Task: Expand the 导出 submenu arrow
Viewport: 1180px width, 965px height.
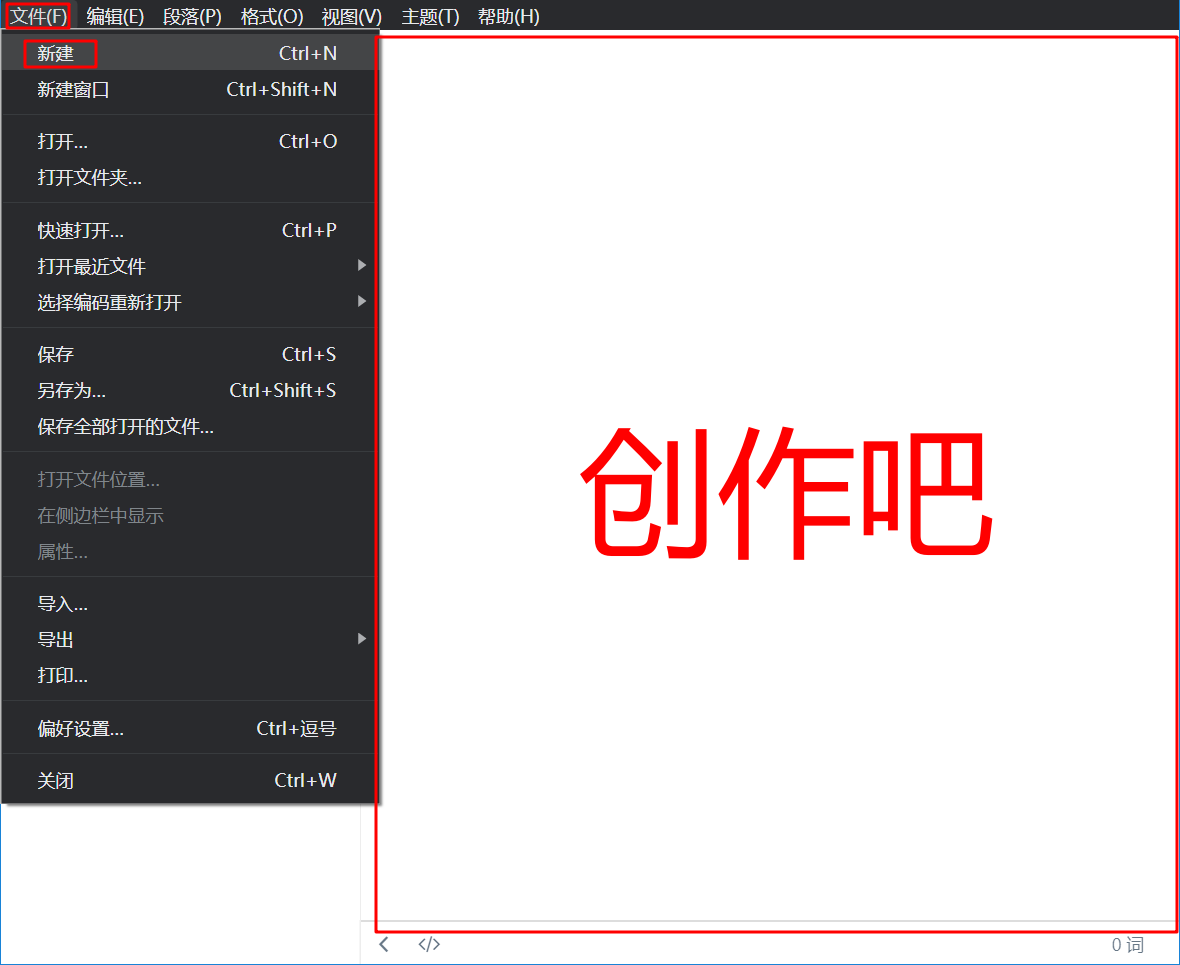Action: coord(362,639)
